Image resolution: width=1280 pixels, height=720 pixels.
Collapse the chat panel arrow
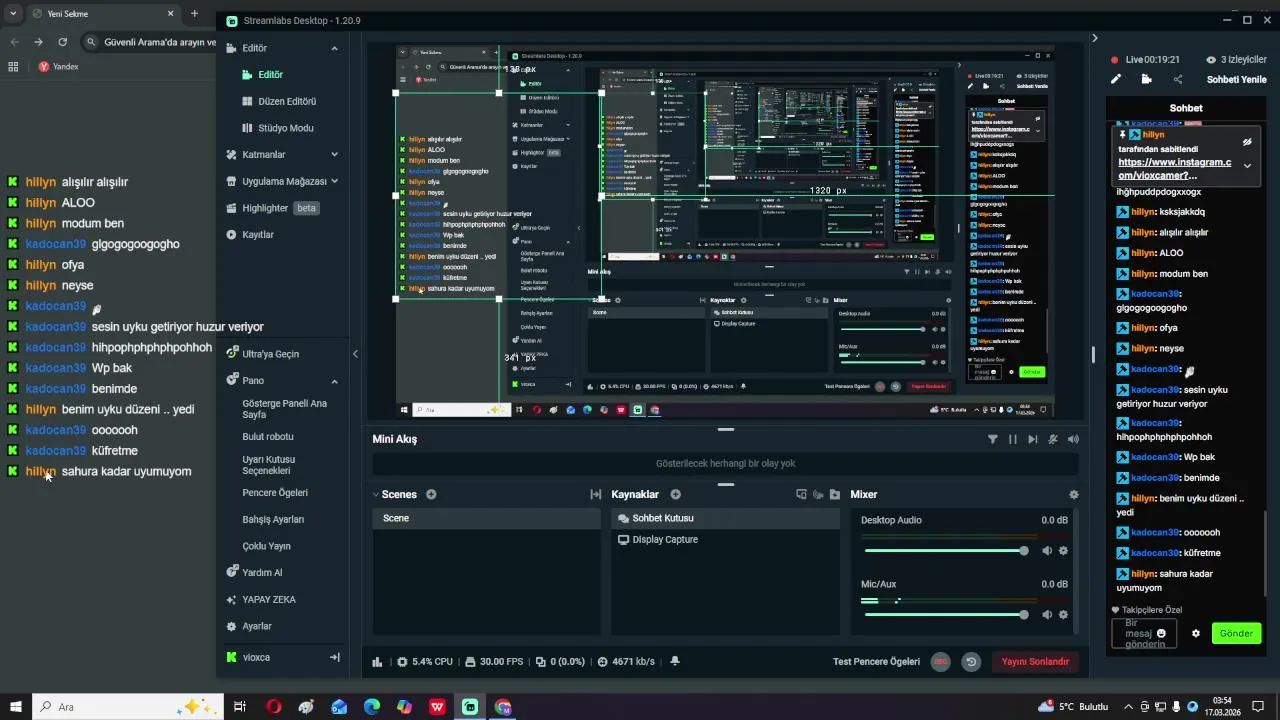point(1094,38)
